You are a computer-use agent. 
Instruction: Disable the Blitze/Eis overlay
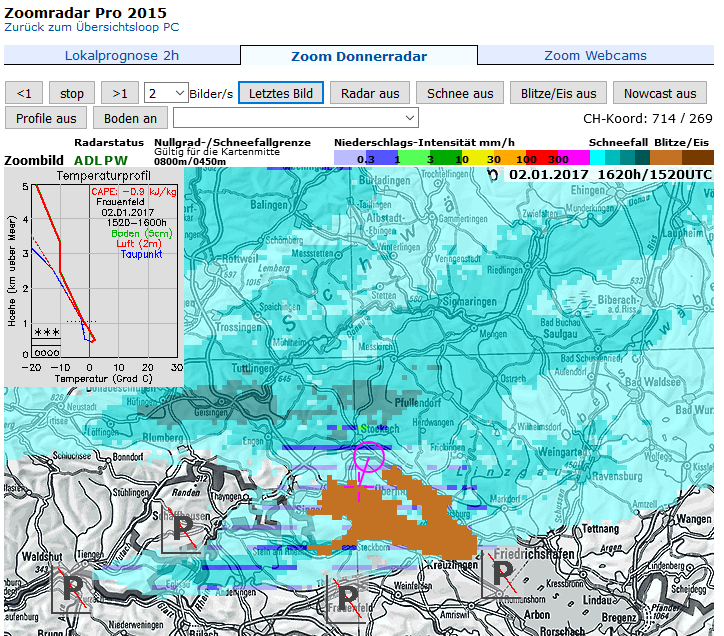tap(559, 93)
